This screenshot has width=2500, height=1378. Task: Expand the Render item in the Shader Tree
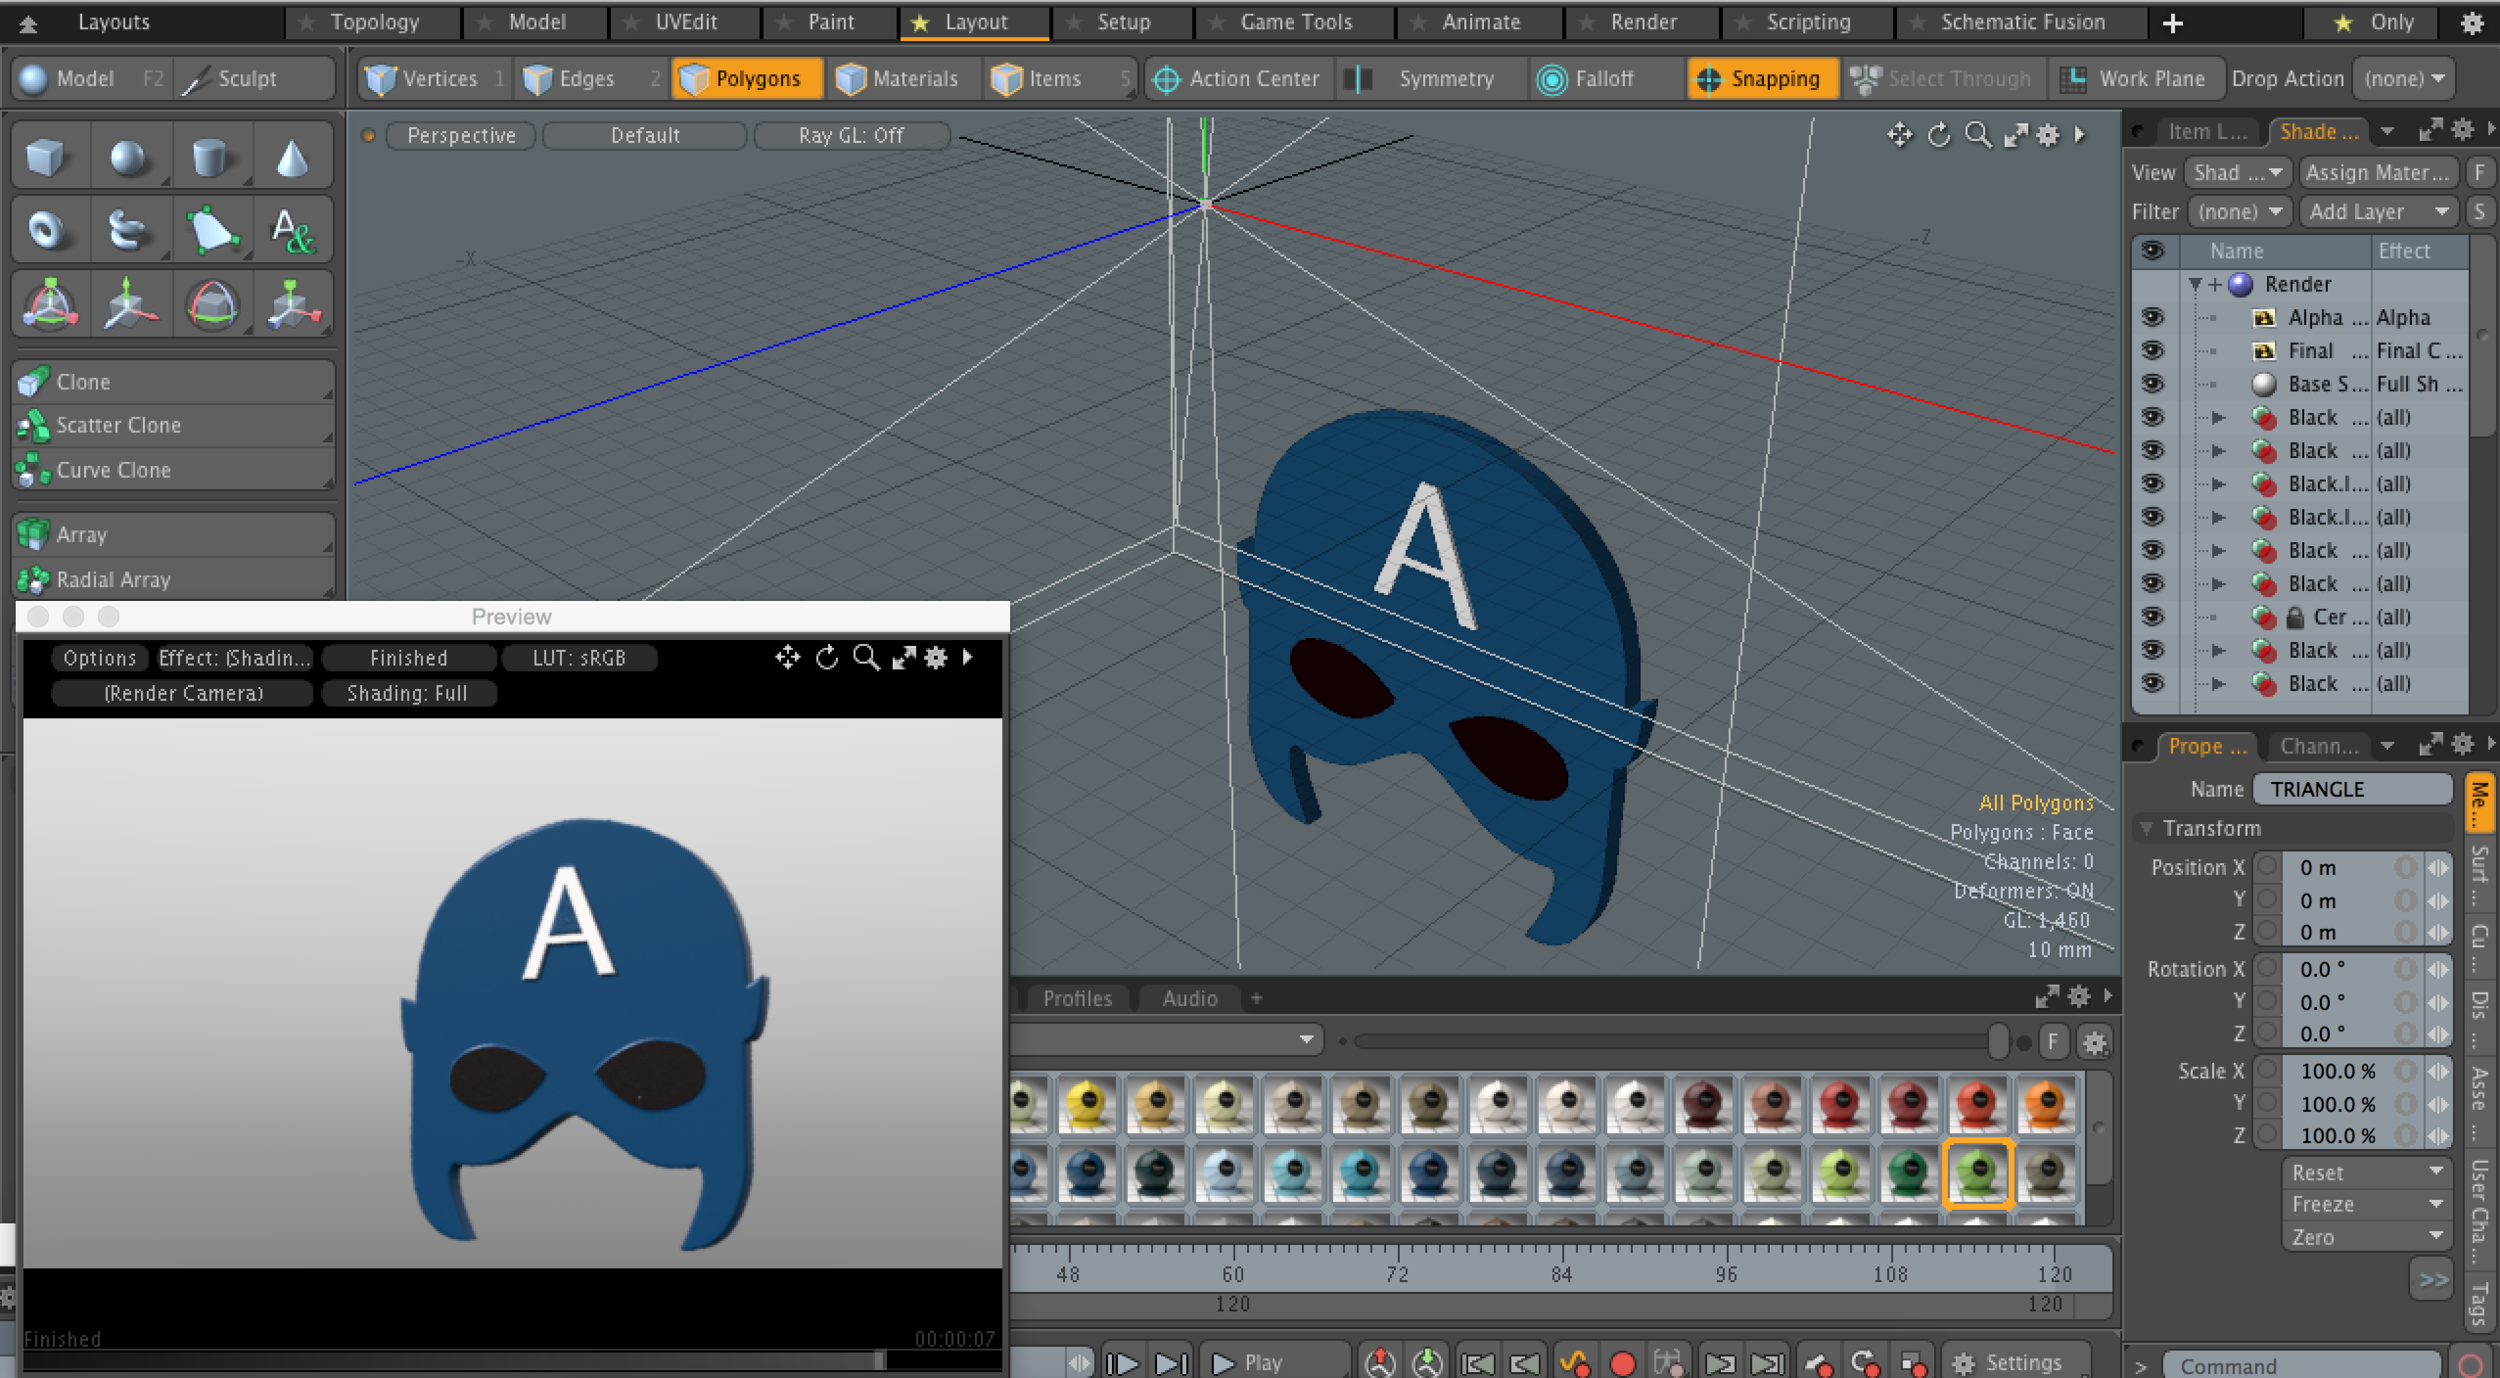pos(2196,284)
